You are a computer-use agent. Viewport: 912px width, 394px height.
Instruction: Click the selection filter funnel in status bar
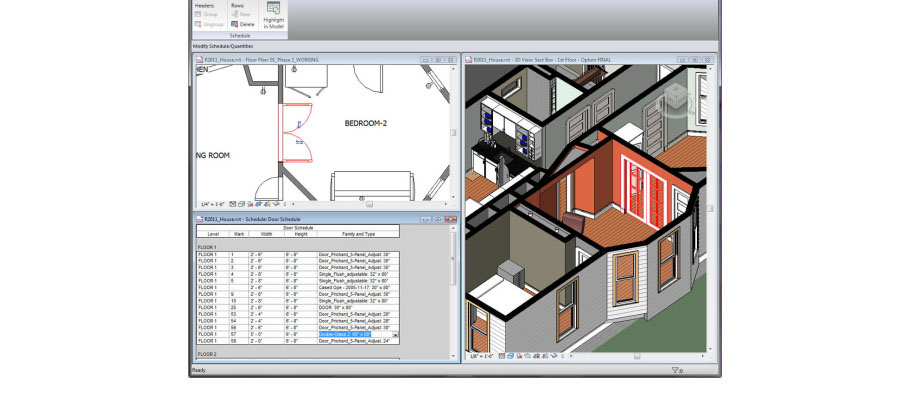click(x=675, y=370)
